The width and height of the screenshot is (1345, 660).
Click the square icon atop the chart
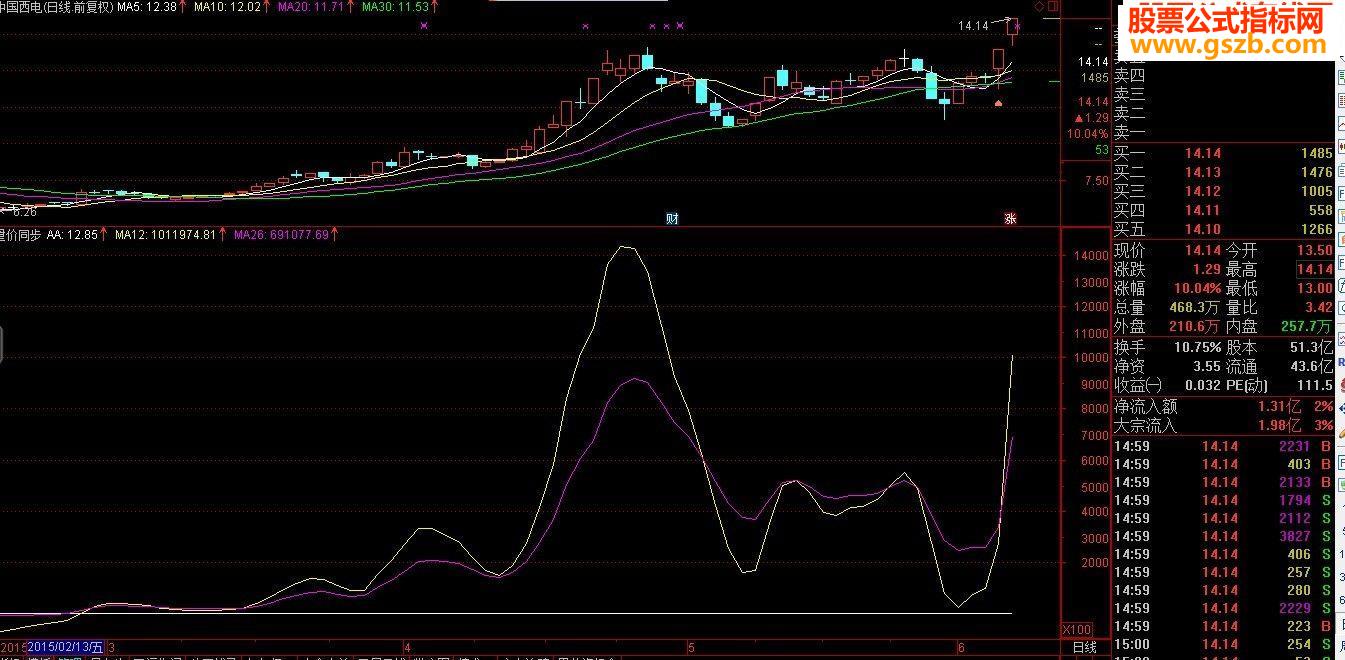[1052, 6]
